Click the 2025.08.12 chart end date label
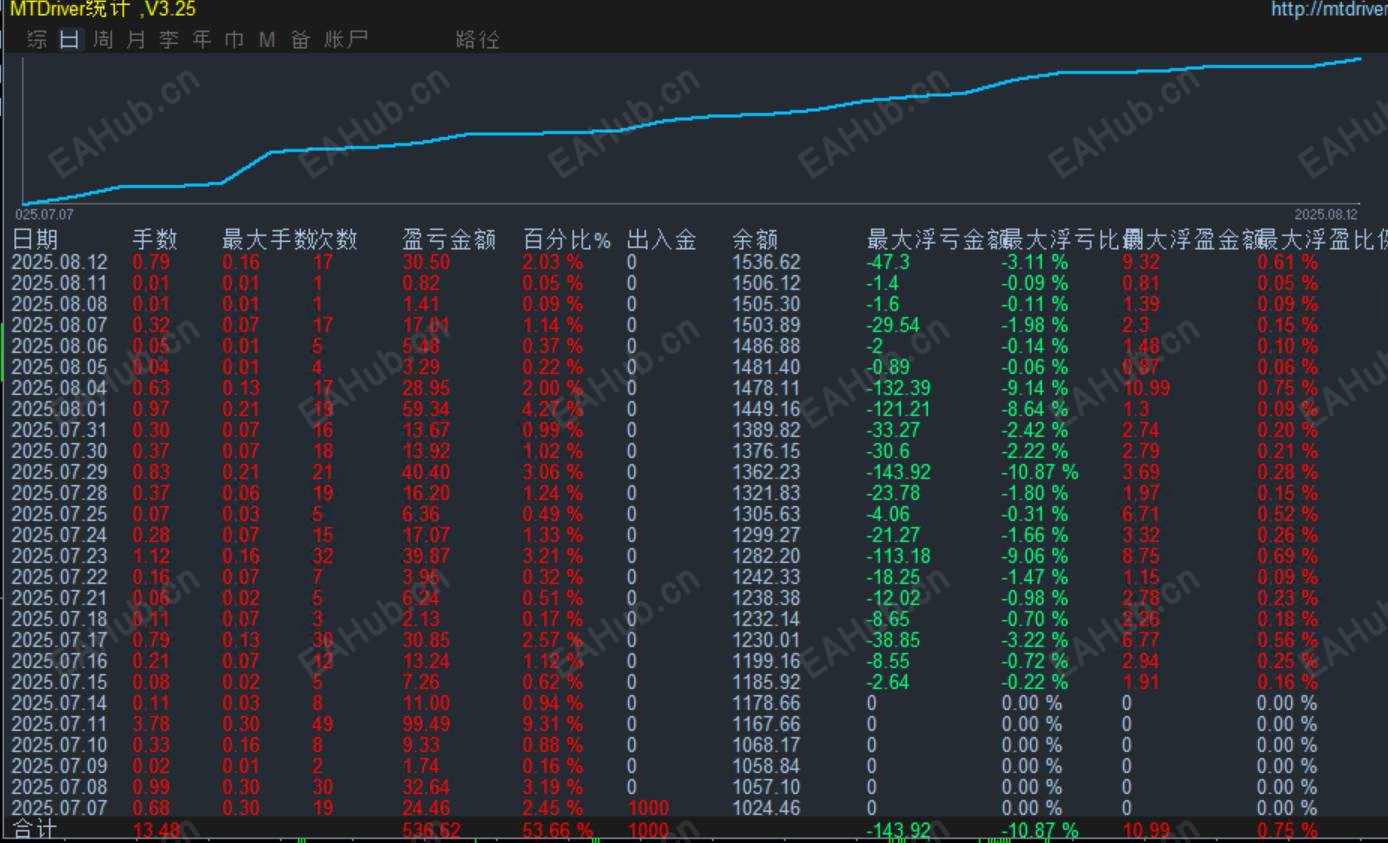This screenshot has height=843, width=1388. [x=1326, y=214]
